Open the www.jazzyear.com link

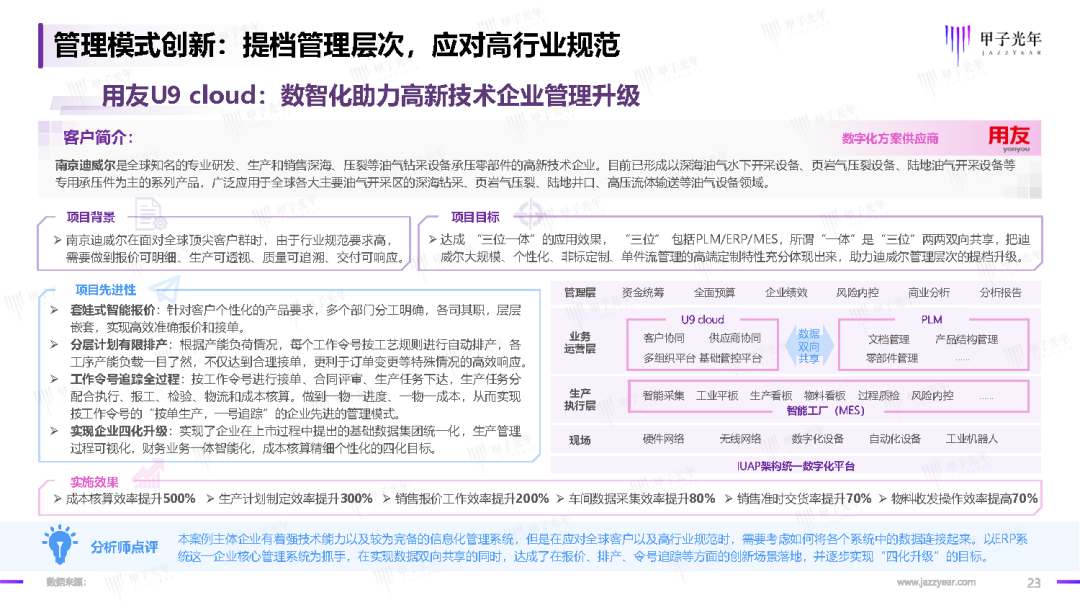pos(936,583)
